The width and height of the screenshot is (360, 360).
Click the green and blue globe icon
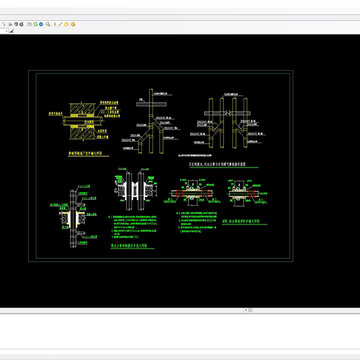coord(16,24)
